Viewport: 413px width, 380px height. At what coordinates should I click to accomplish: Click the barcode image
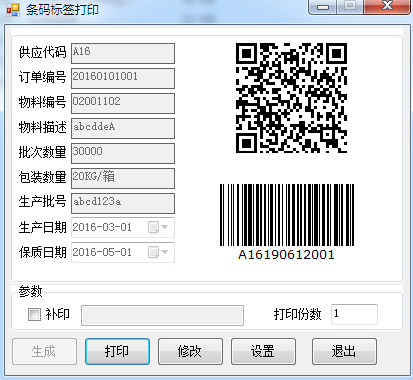tap(287, 215)
